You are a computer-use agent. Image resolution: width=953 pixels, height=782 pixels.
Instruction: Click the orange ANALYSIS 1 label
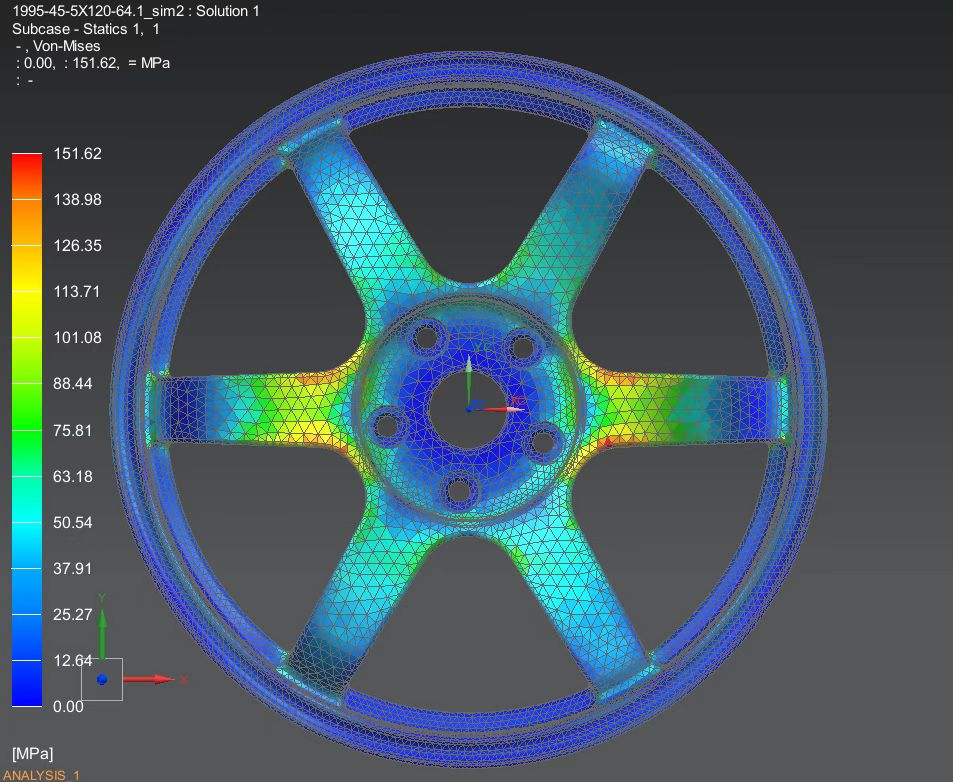[41, 775]
